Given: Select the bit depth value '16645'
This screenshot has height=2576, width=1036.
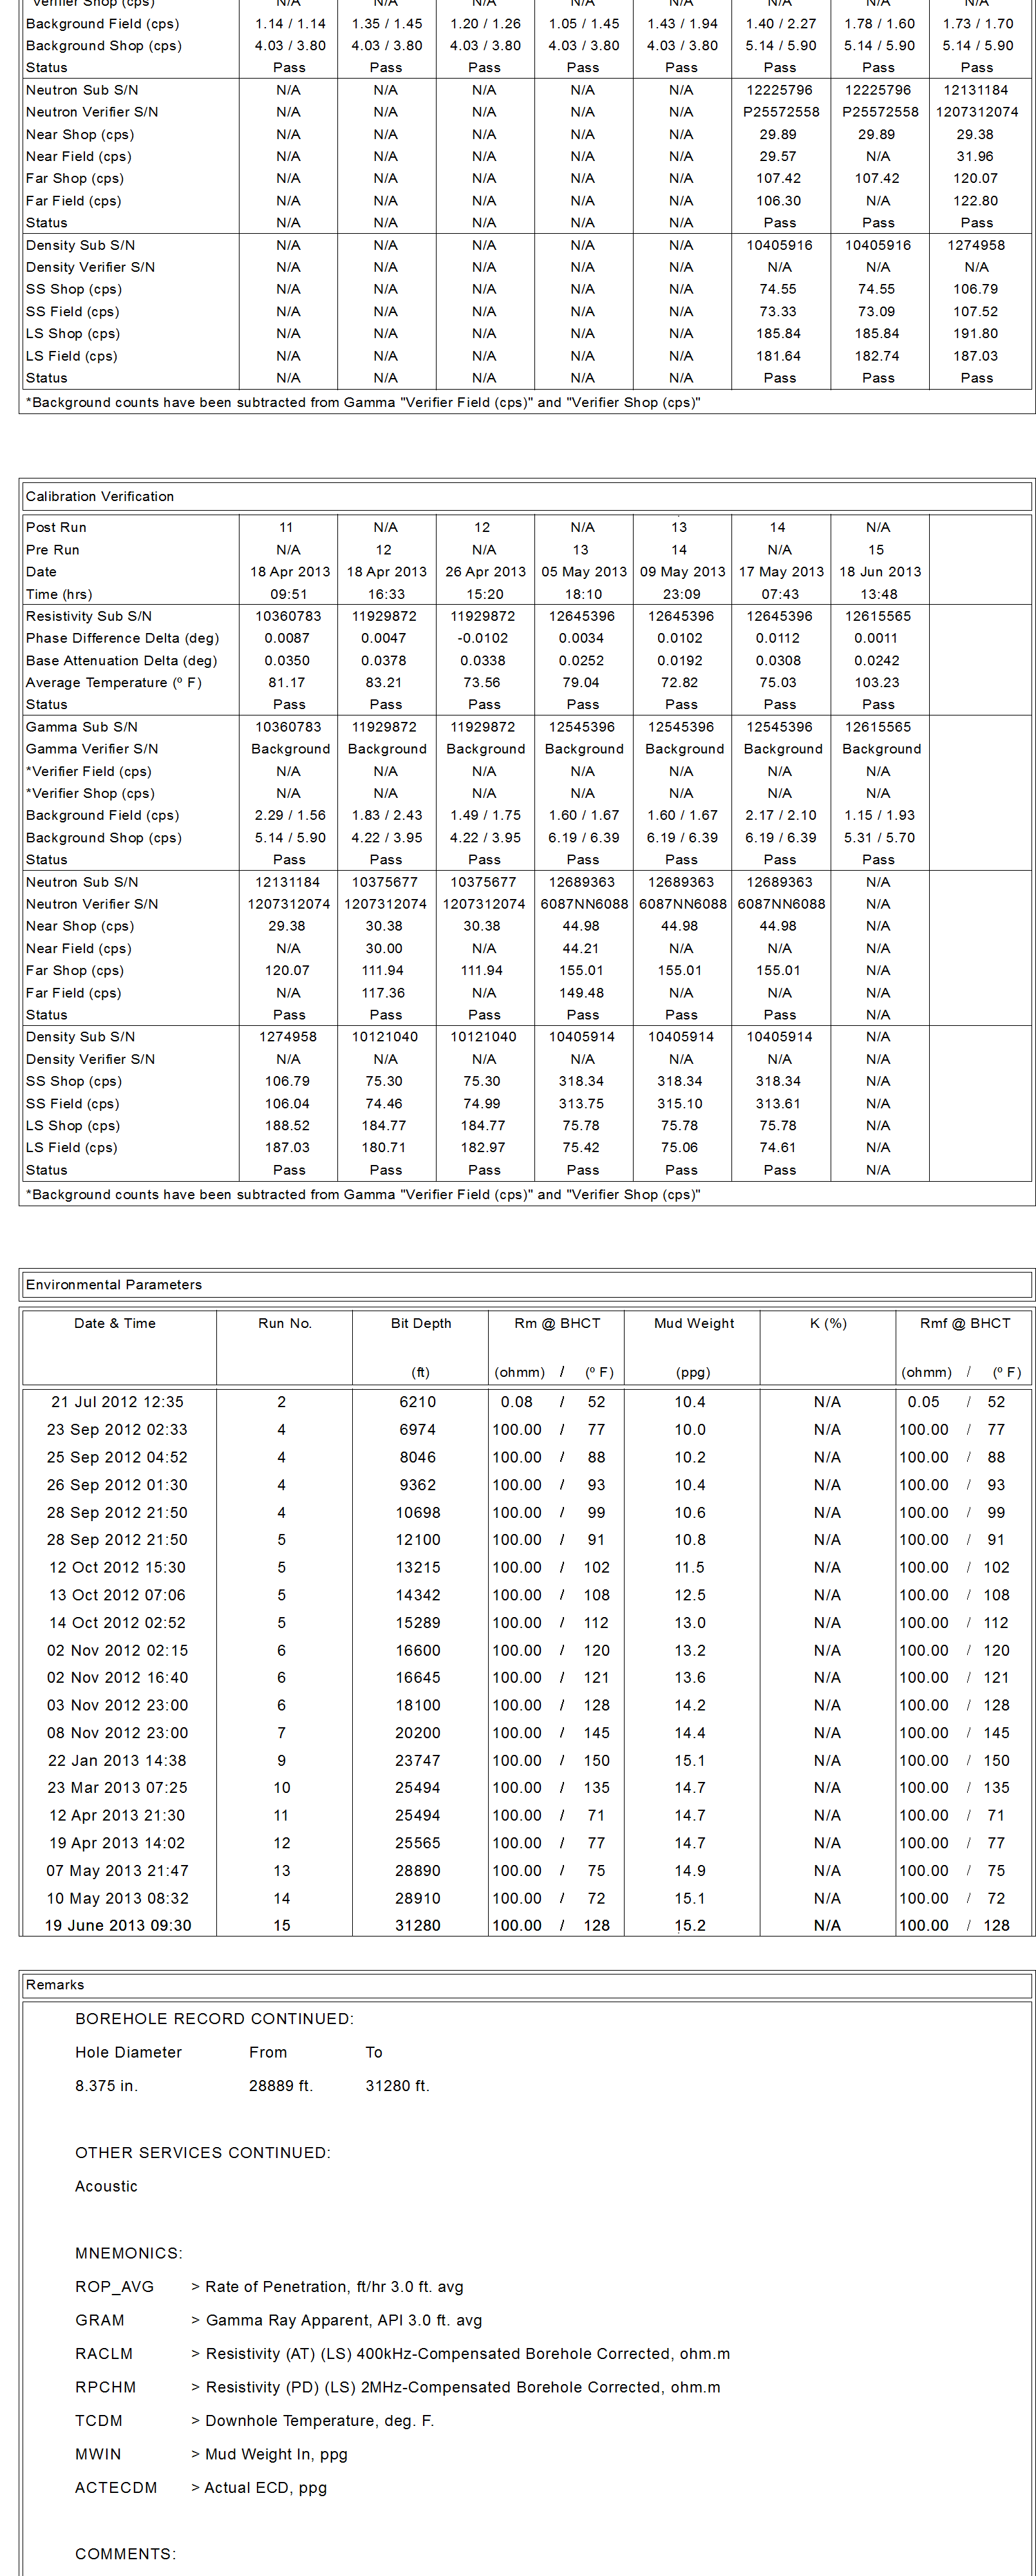Looking at the screenshot, I should pos(418,1677).
